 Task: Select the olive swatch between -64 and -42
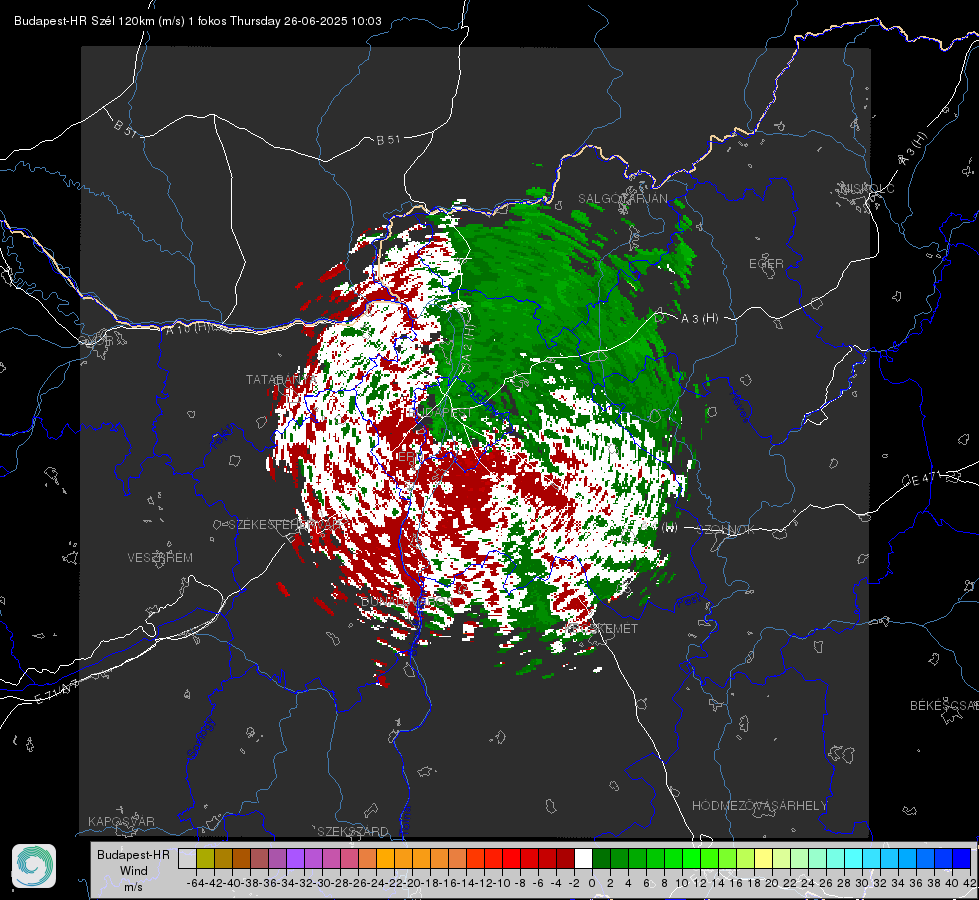point(205,859)
